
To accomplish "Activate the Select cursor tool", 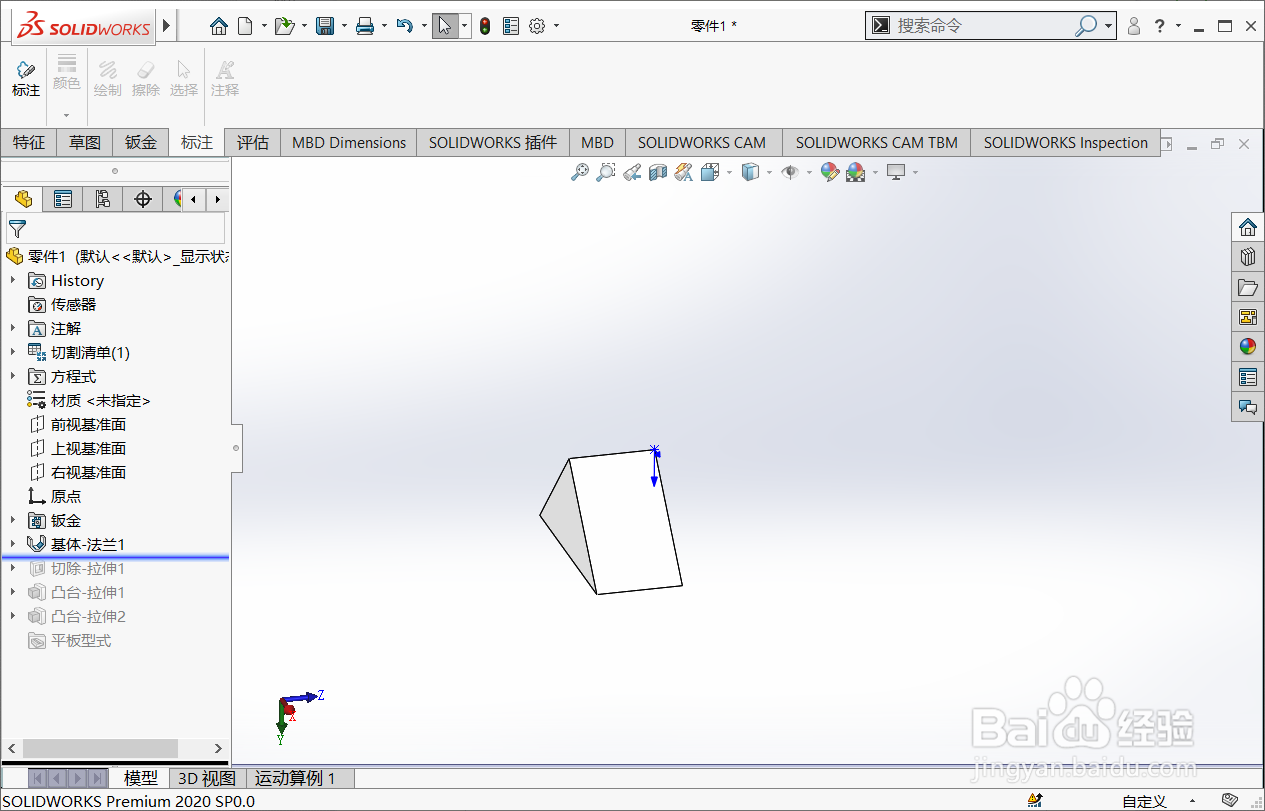I will pyautogui.click(x=446, y=26).
